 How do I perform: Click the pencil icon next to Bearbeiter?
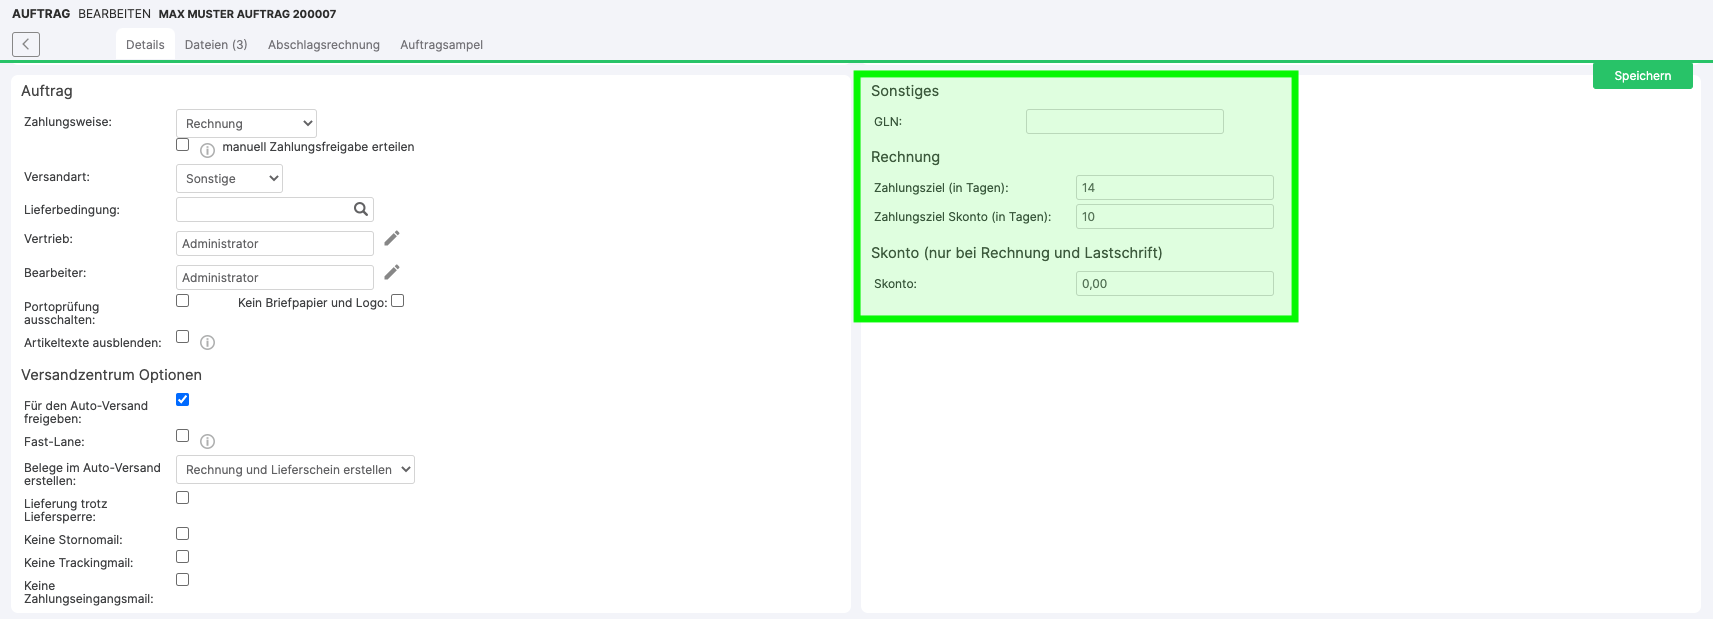tap(392, 272)
